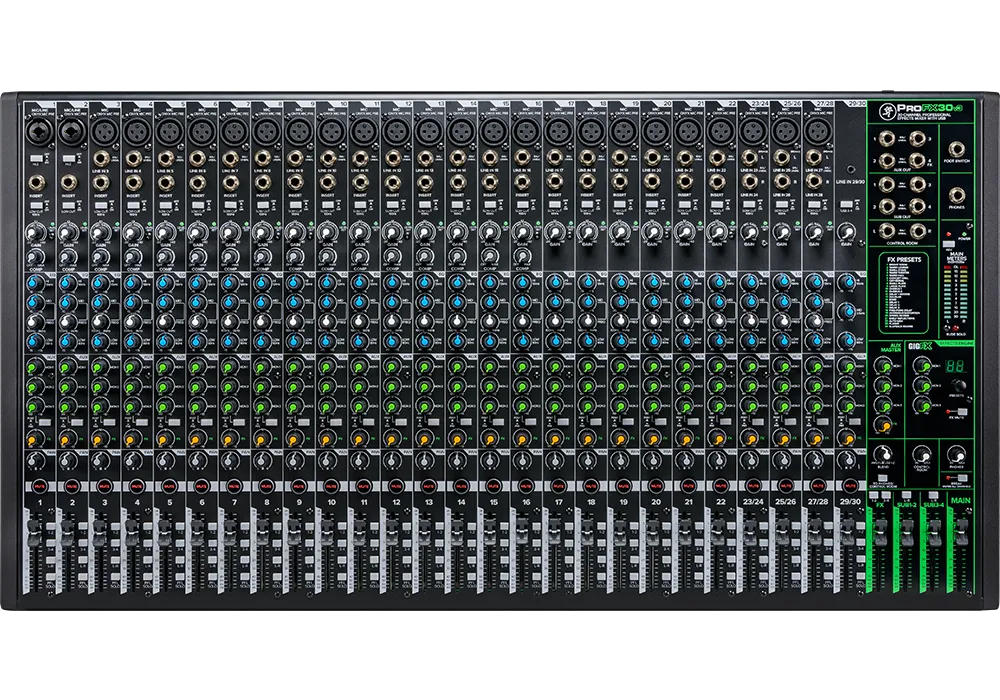Click the PHONES level knob
1000x700 pixels.
(955, 455)
